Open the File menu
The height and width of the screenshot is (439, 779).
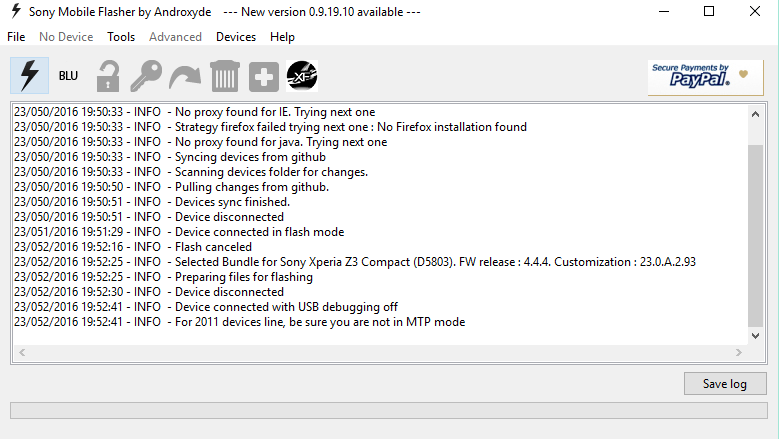[16, 37]
